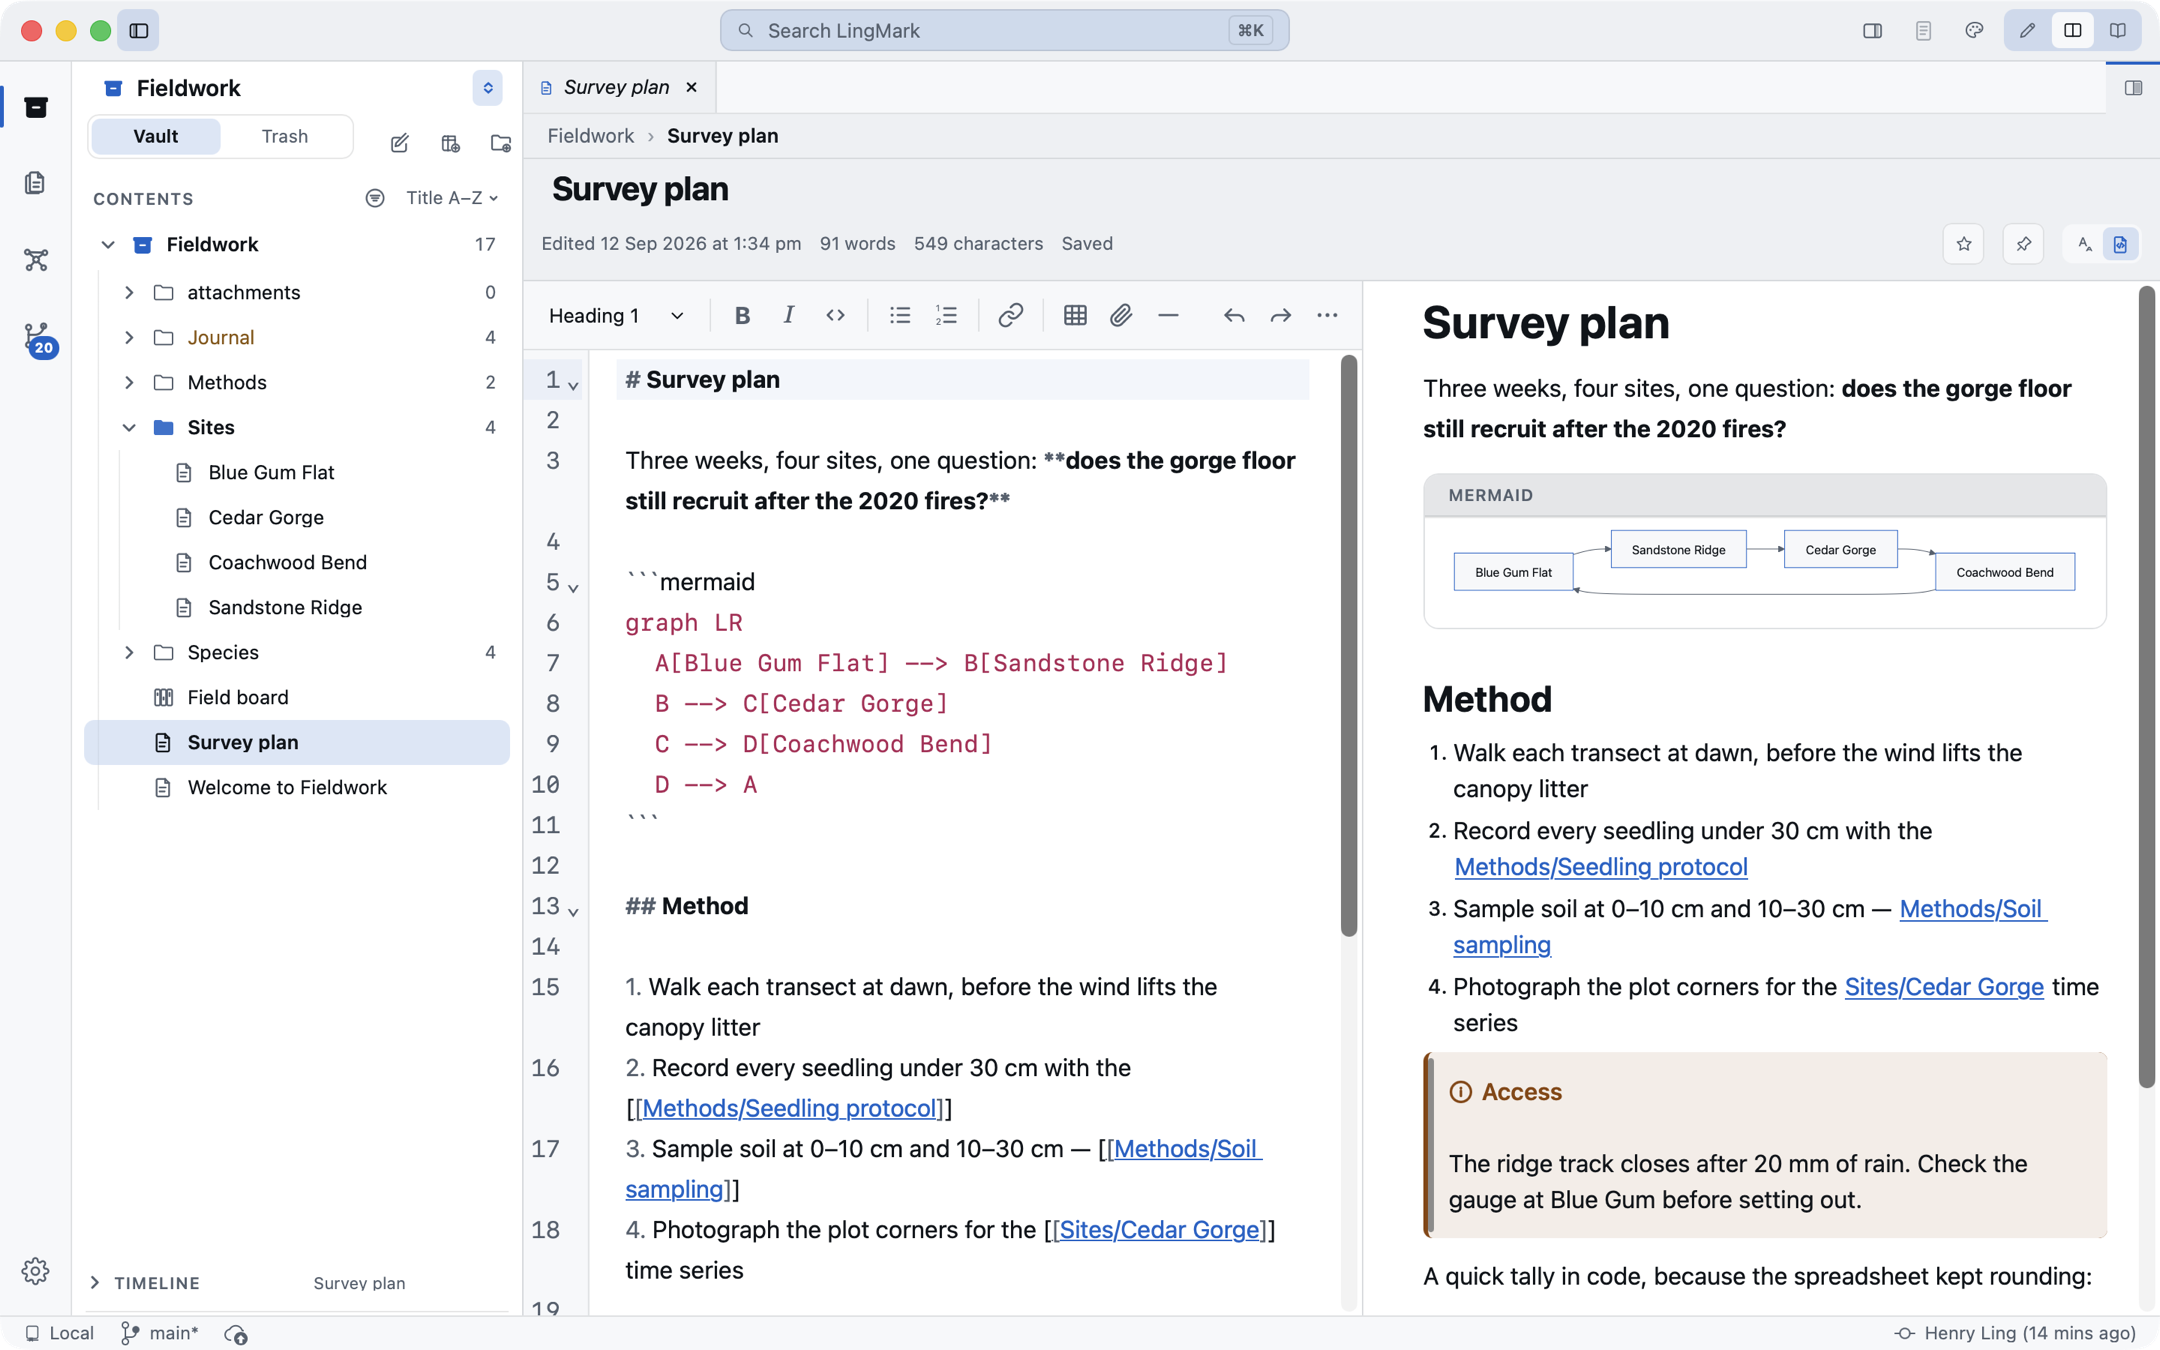
Task: Insert a bulleted list
Action: click(x=900, y=316)
